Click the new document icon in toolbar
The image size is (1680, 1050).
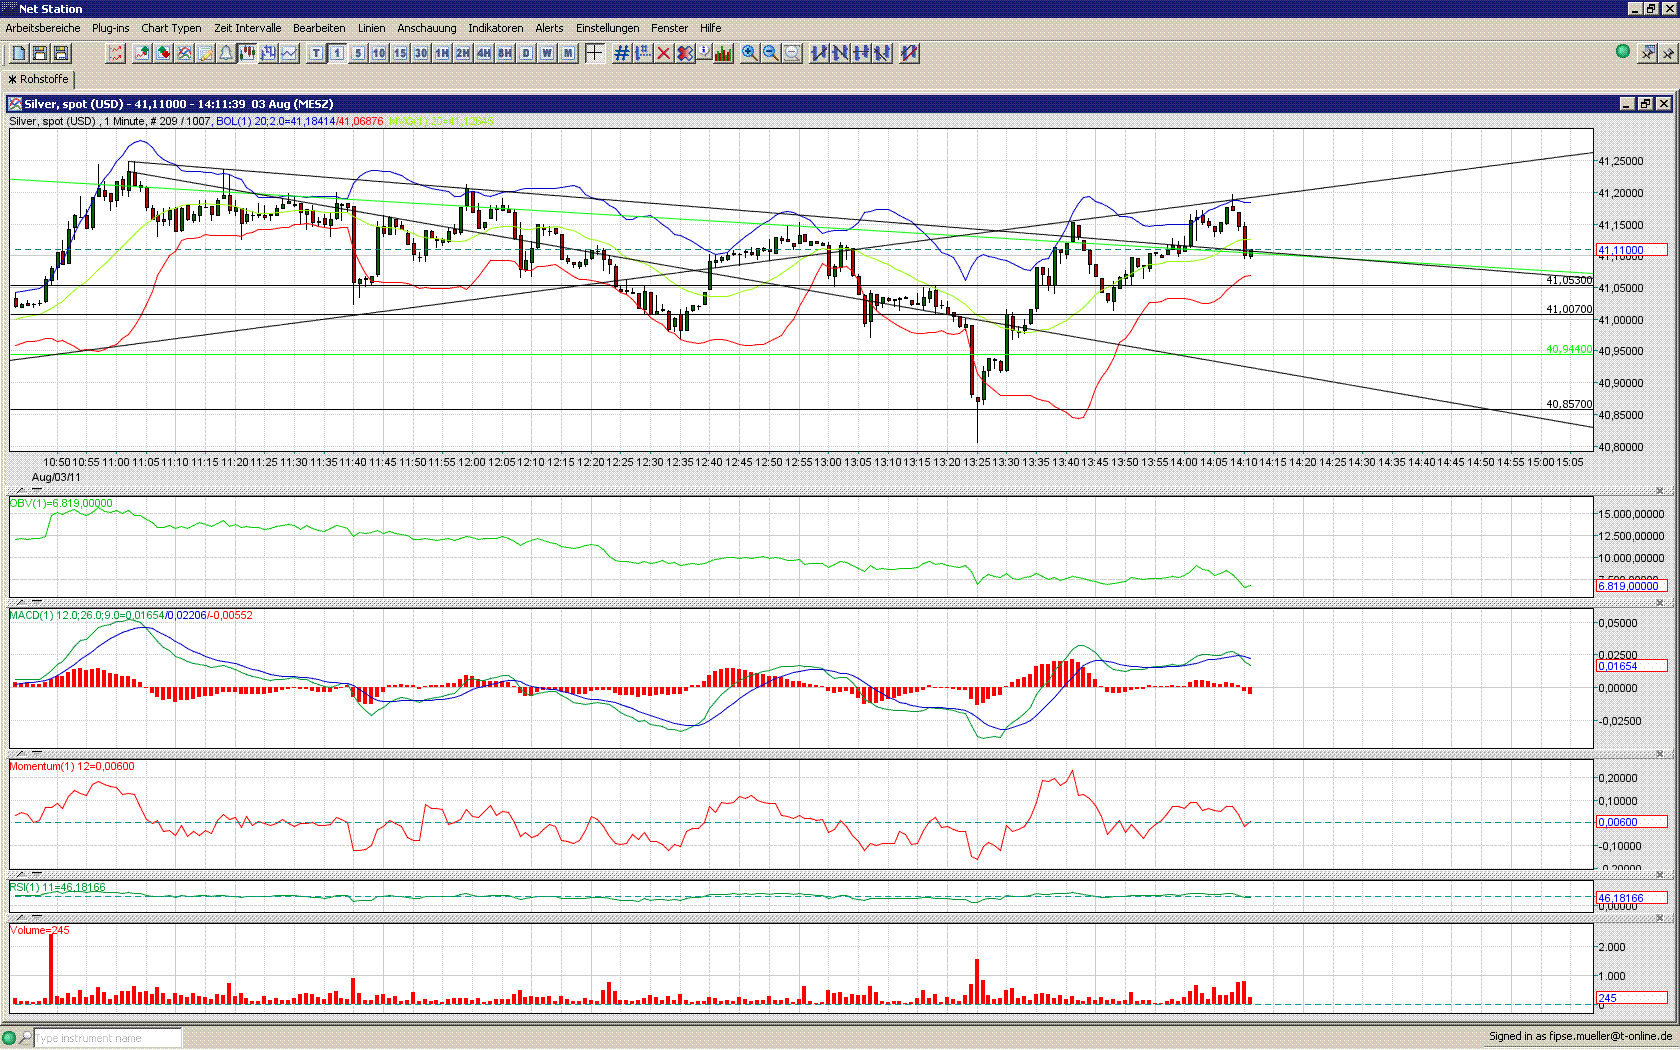click(19, 53)
